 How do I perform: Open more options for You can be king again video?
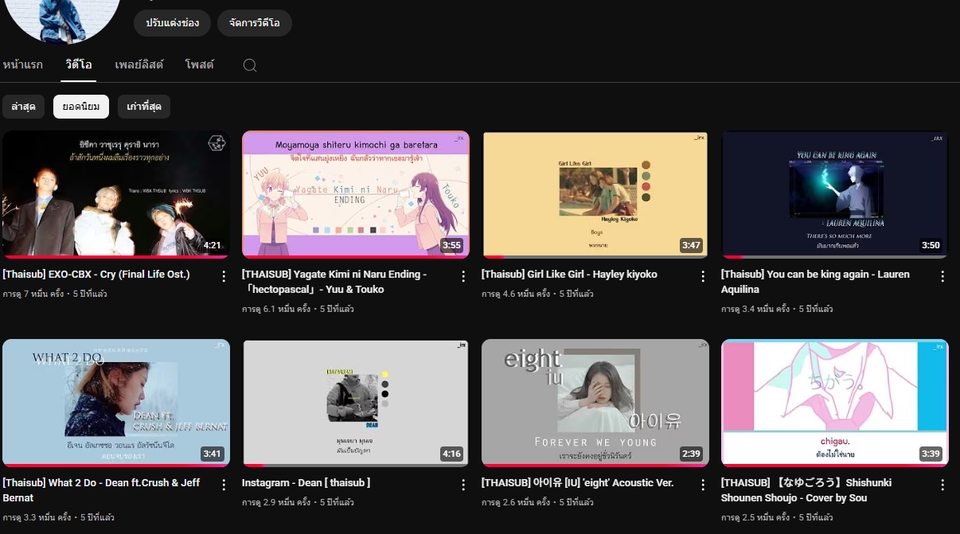click(942, 276)
